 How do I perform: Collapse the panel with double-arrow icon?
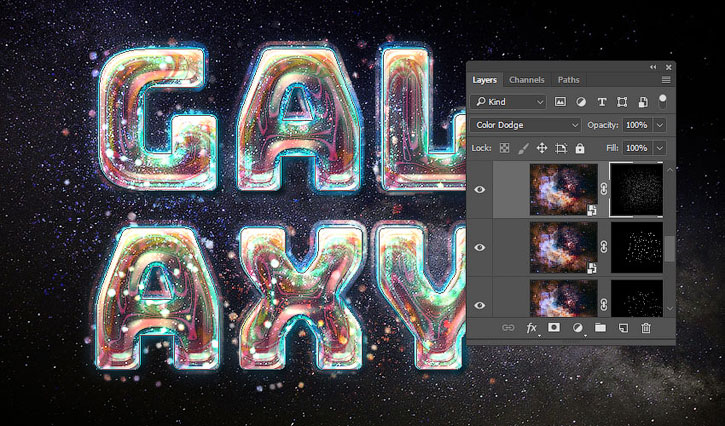[653, 67]
